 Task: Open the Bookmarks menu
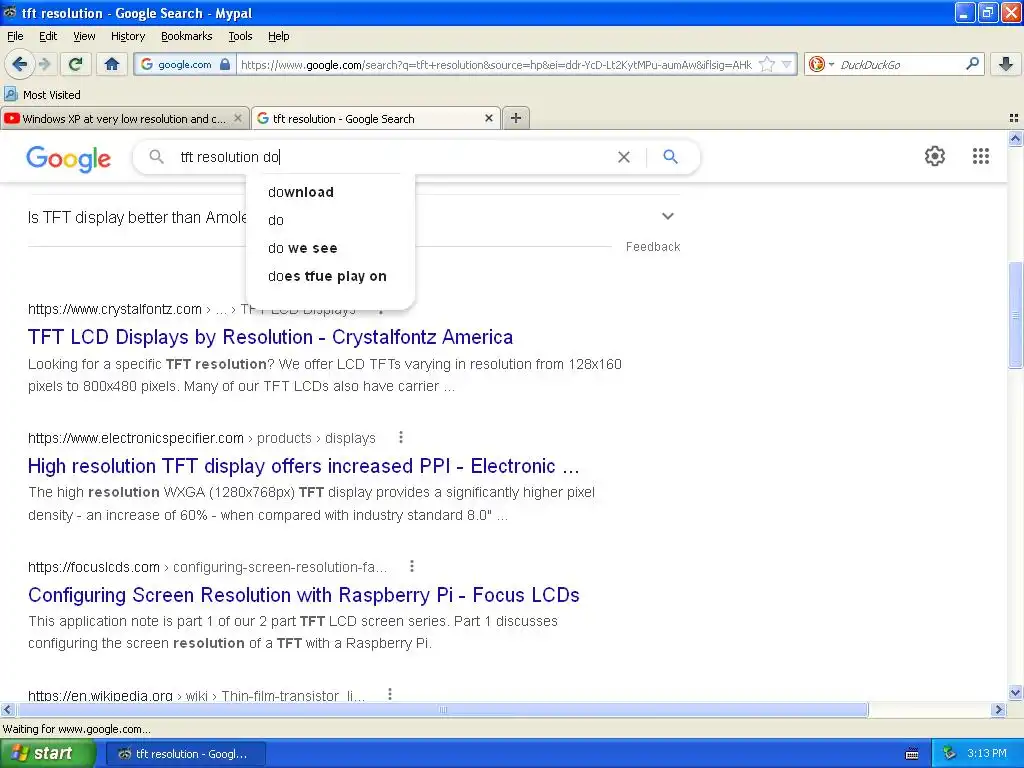click(186, 36)
